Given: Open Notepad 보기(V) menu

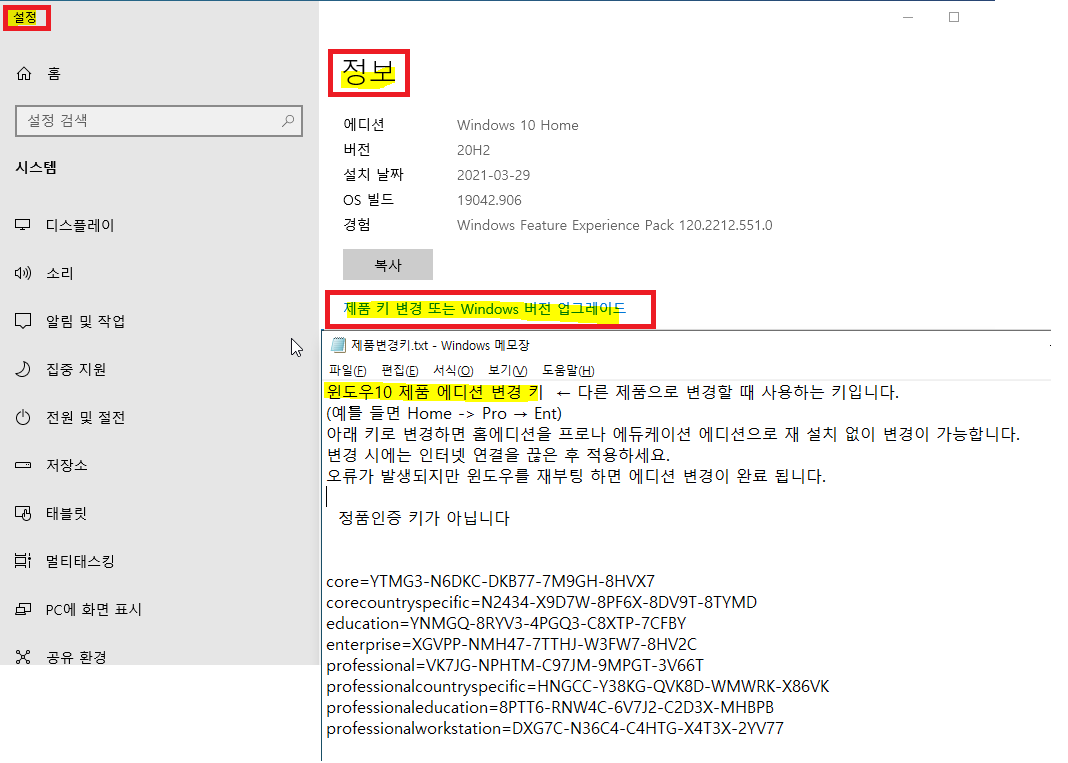Looking at the screenshot, I should point(507,371).
